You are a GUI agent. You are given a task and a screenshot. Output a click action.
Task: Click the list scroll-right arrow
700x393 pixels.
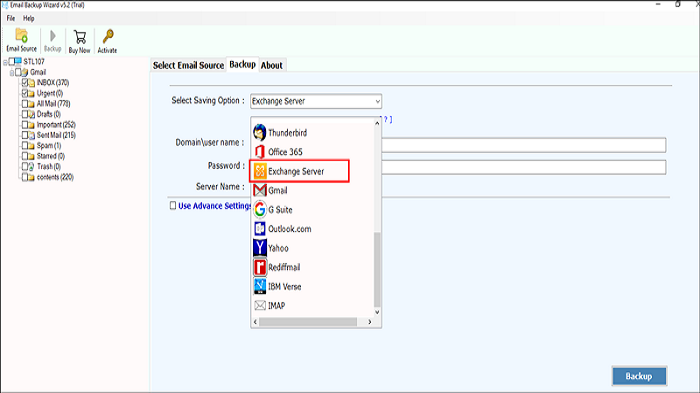pos(370,322)
